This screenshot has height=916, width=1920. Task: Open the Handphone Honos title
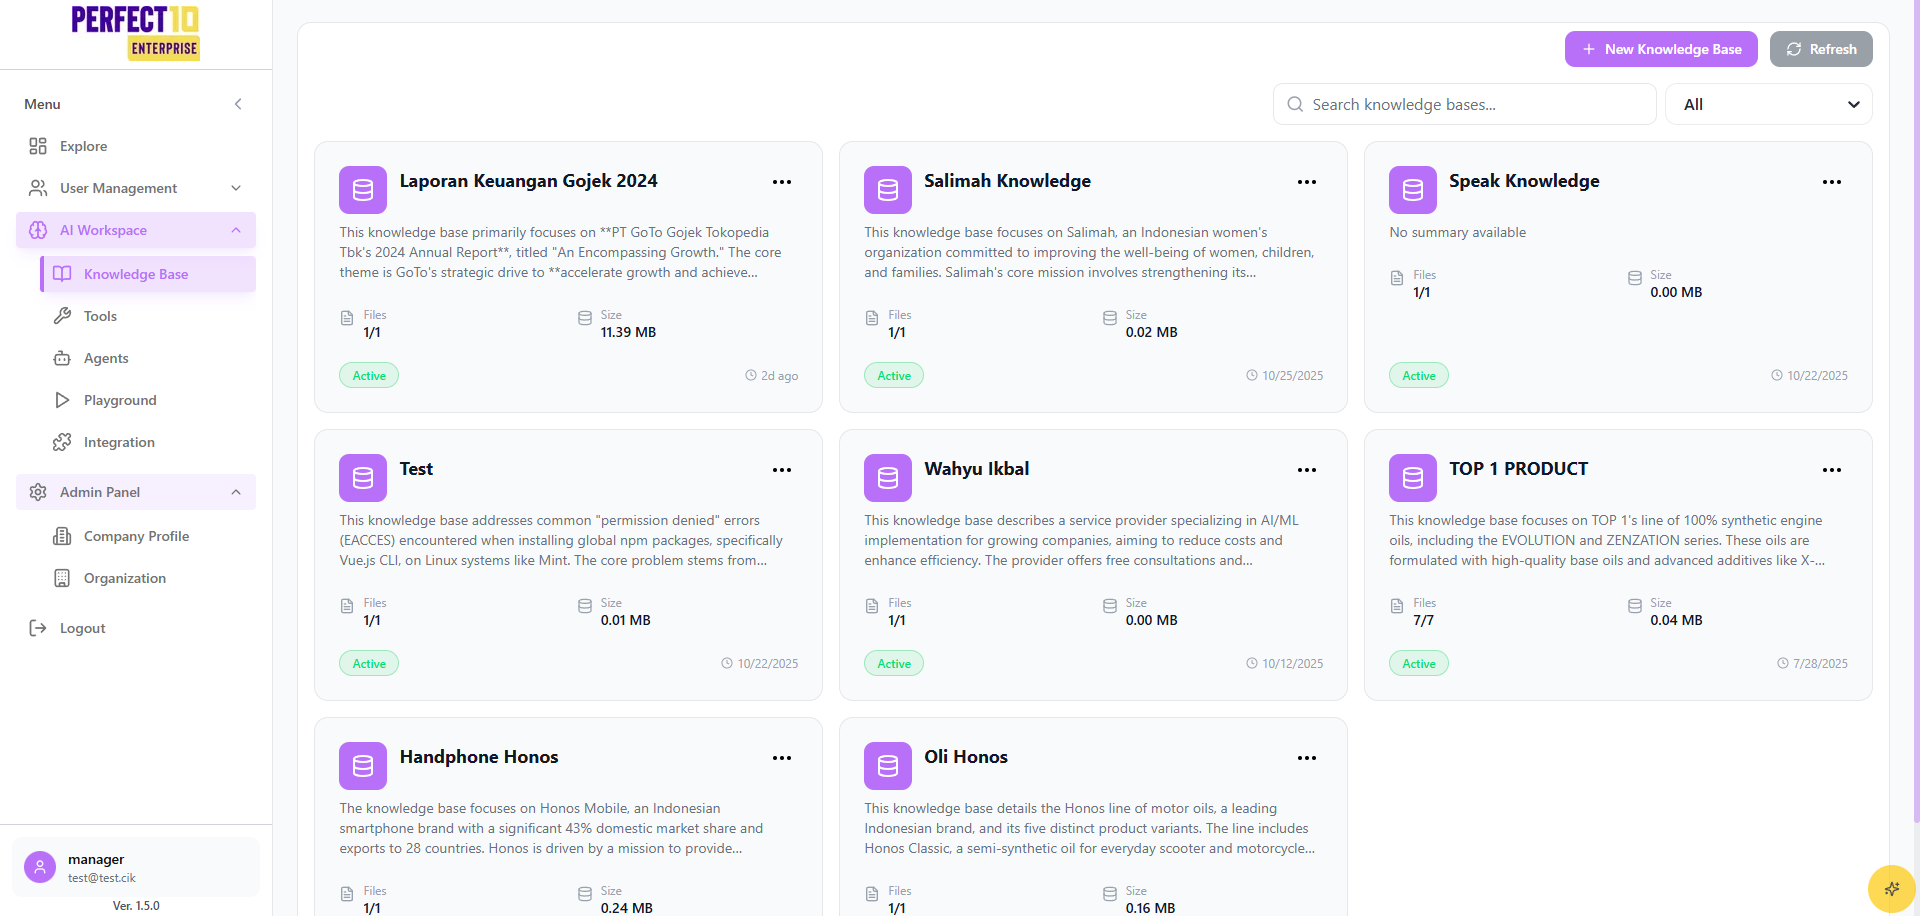pos(479,757)
